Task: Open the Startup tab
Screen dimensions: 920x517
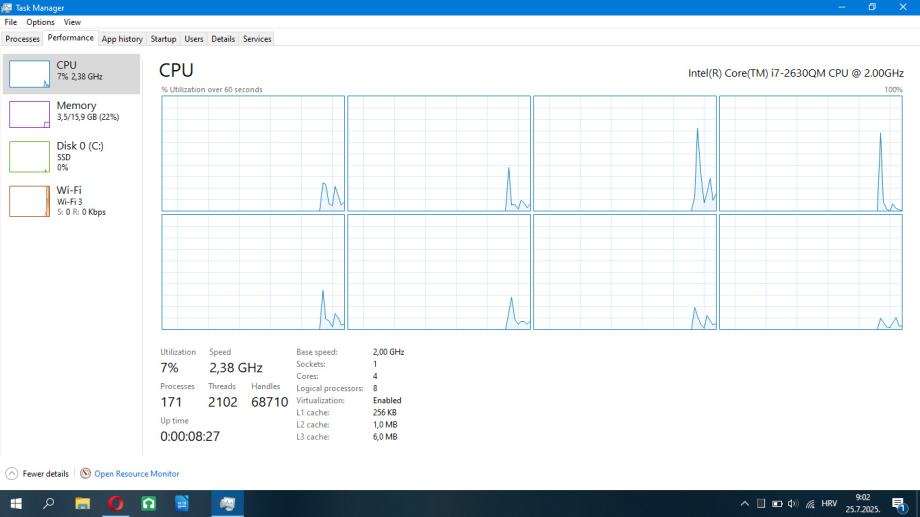Action: click(x=163, y=39)
